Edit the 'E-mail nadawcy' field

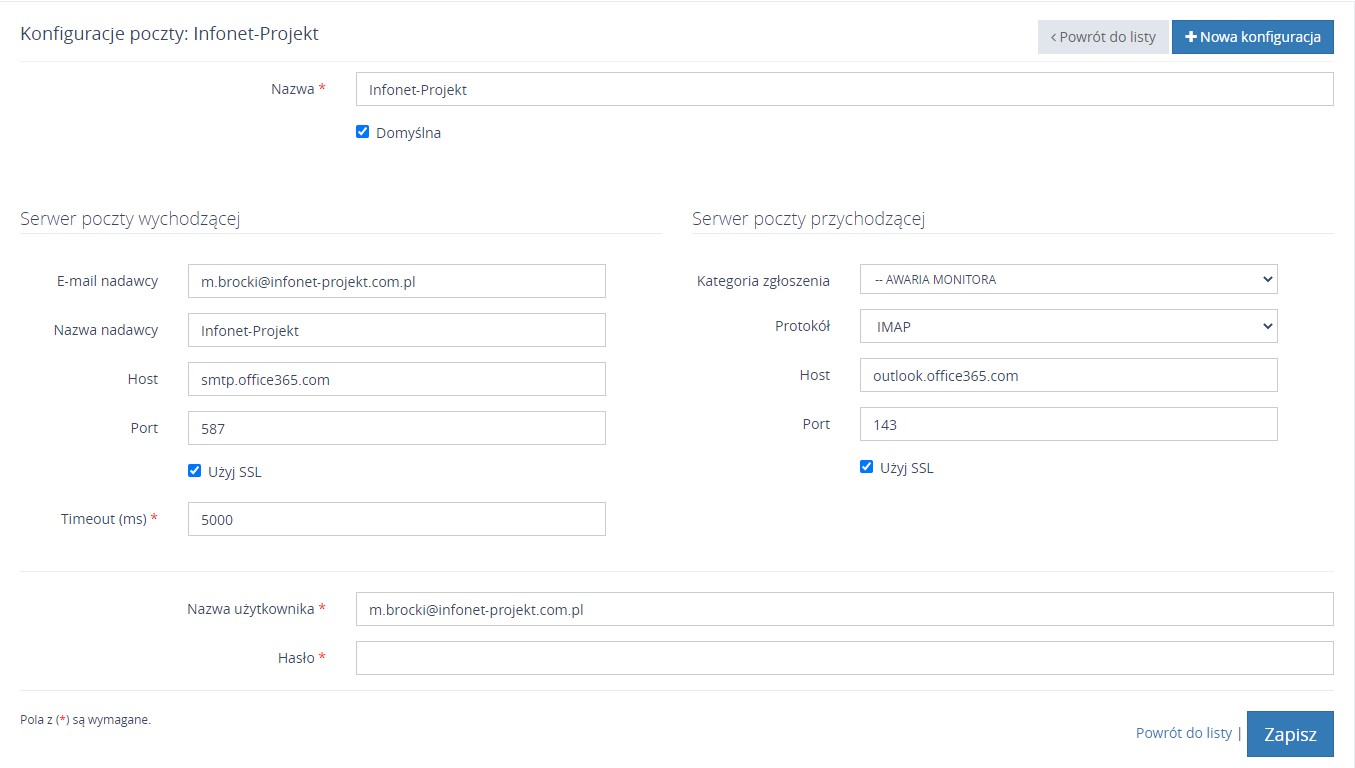(x=397, y=281)
